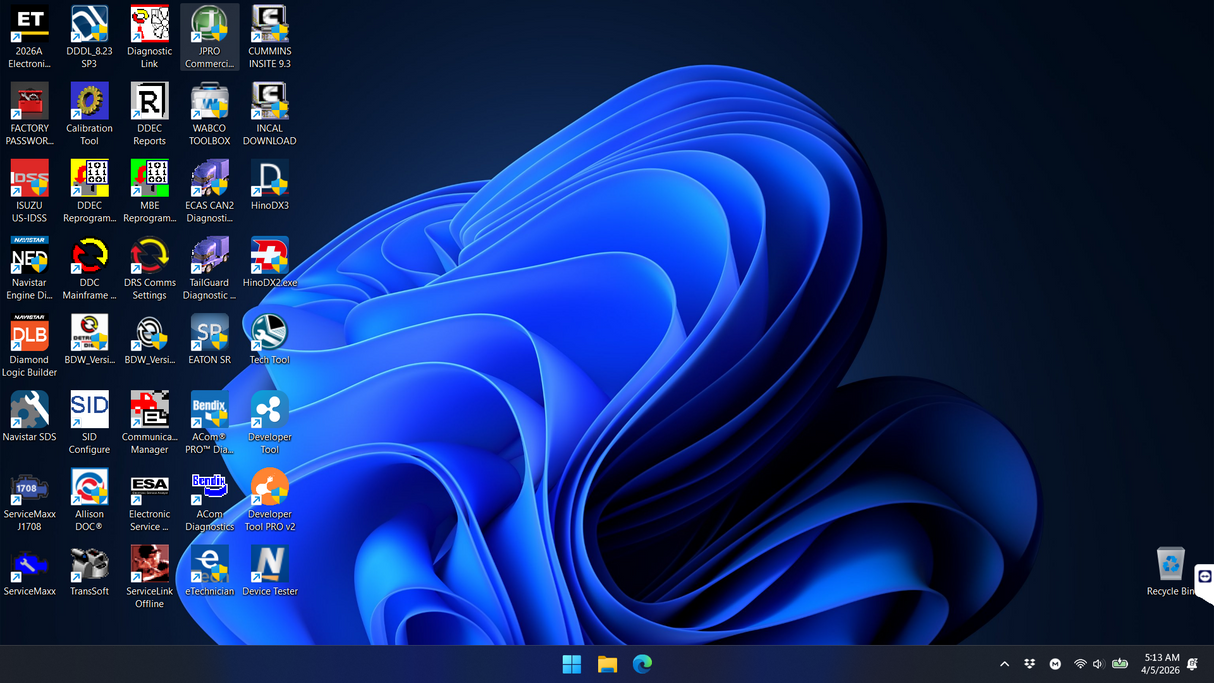The height and width of the screenshot is (683, 1214).
Task: Select the JPRO Commercial shortcut
Action: click(209, 37)
